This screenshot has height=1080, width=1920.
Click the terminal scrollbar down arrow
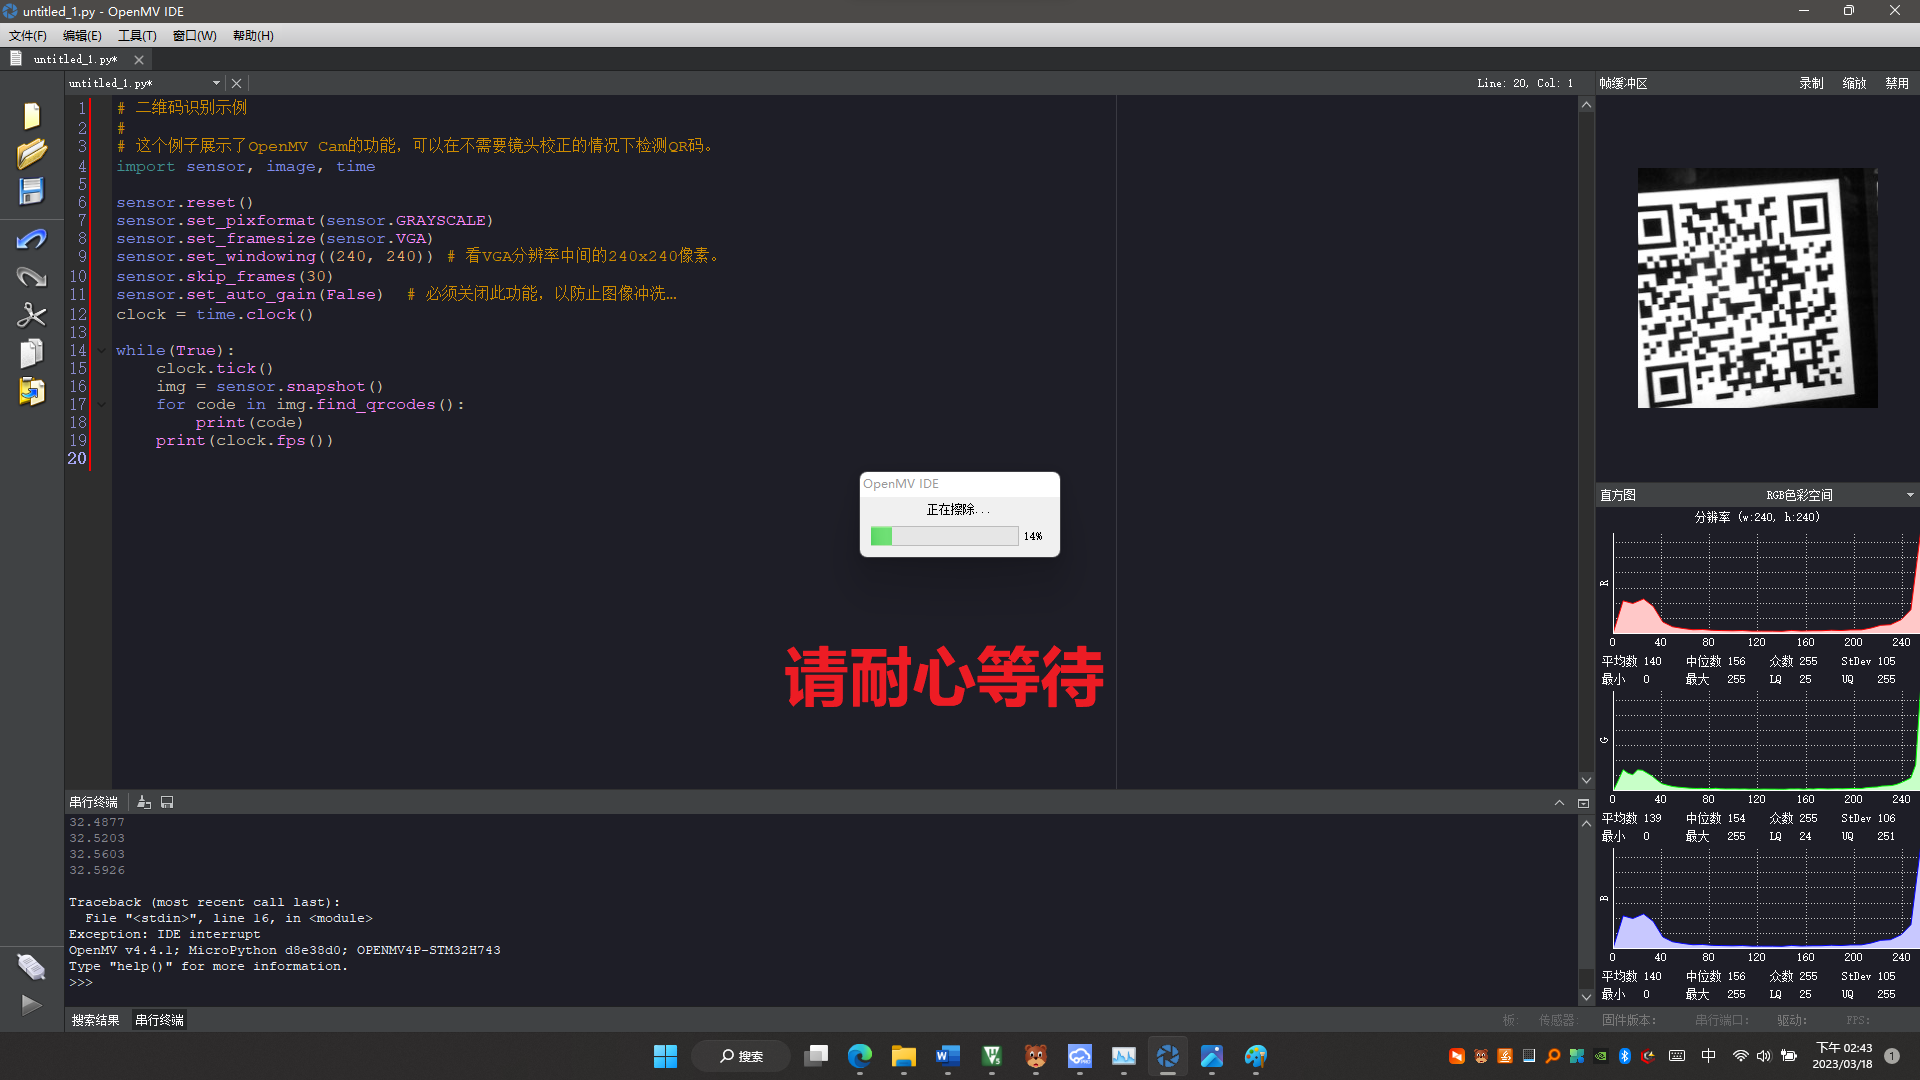coord(1586,997)
